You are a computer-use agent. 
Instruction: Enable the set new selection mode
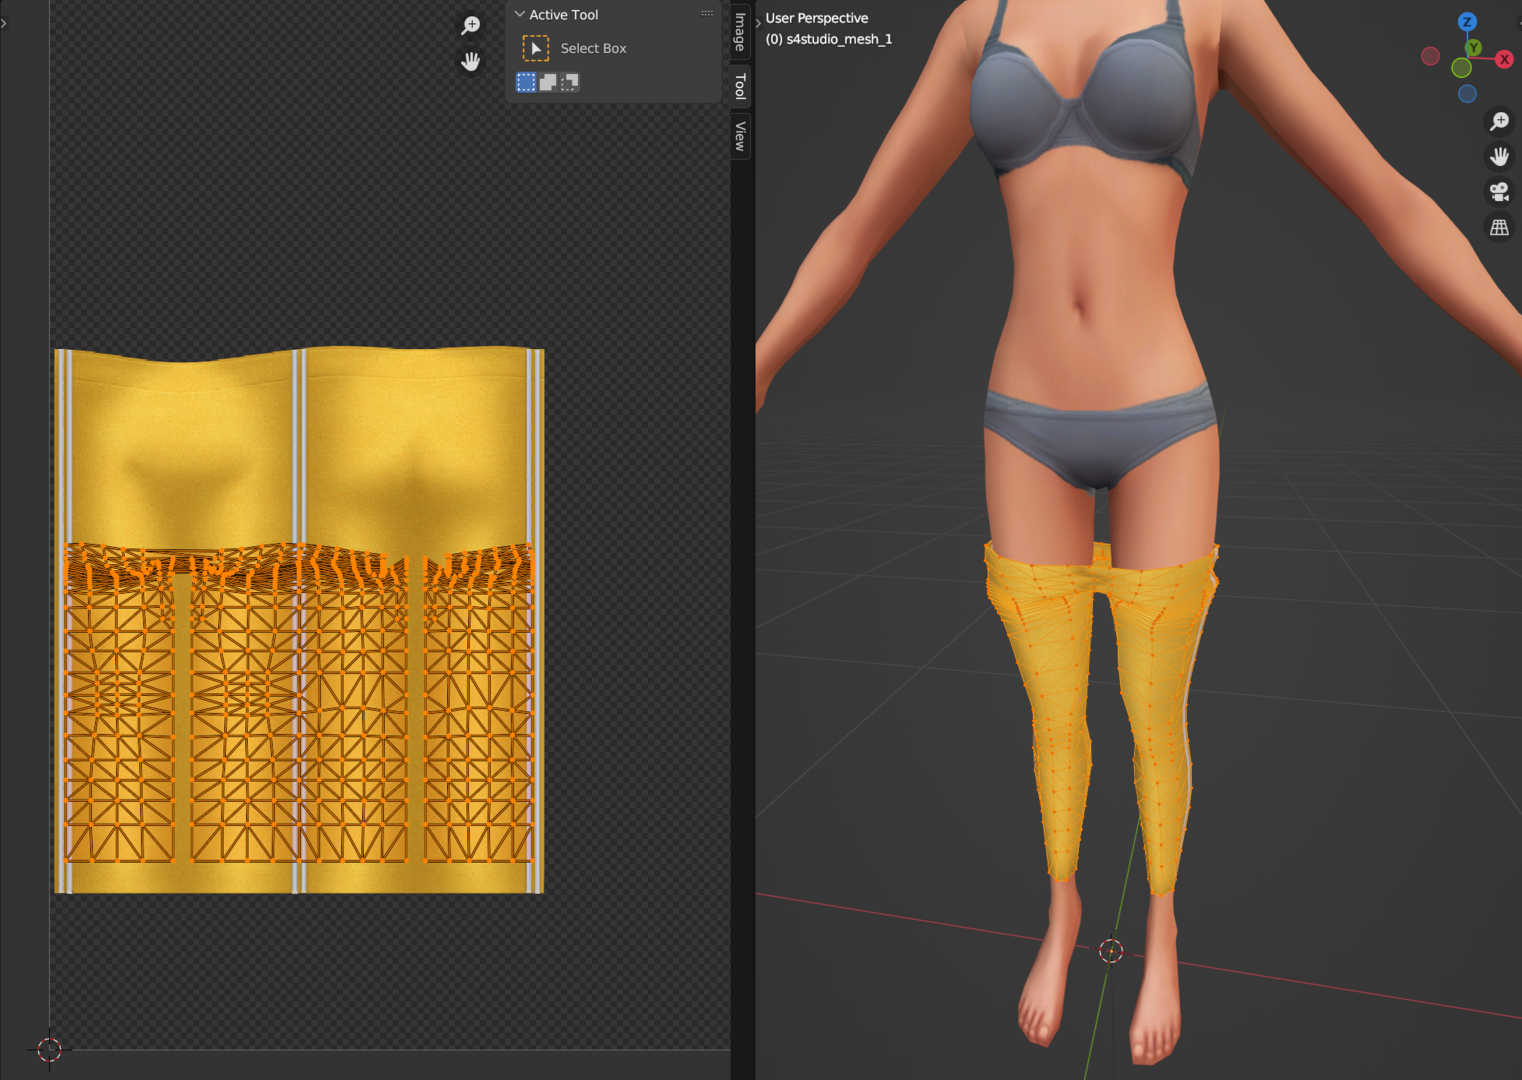click(526, 82)
